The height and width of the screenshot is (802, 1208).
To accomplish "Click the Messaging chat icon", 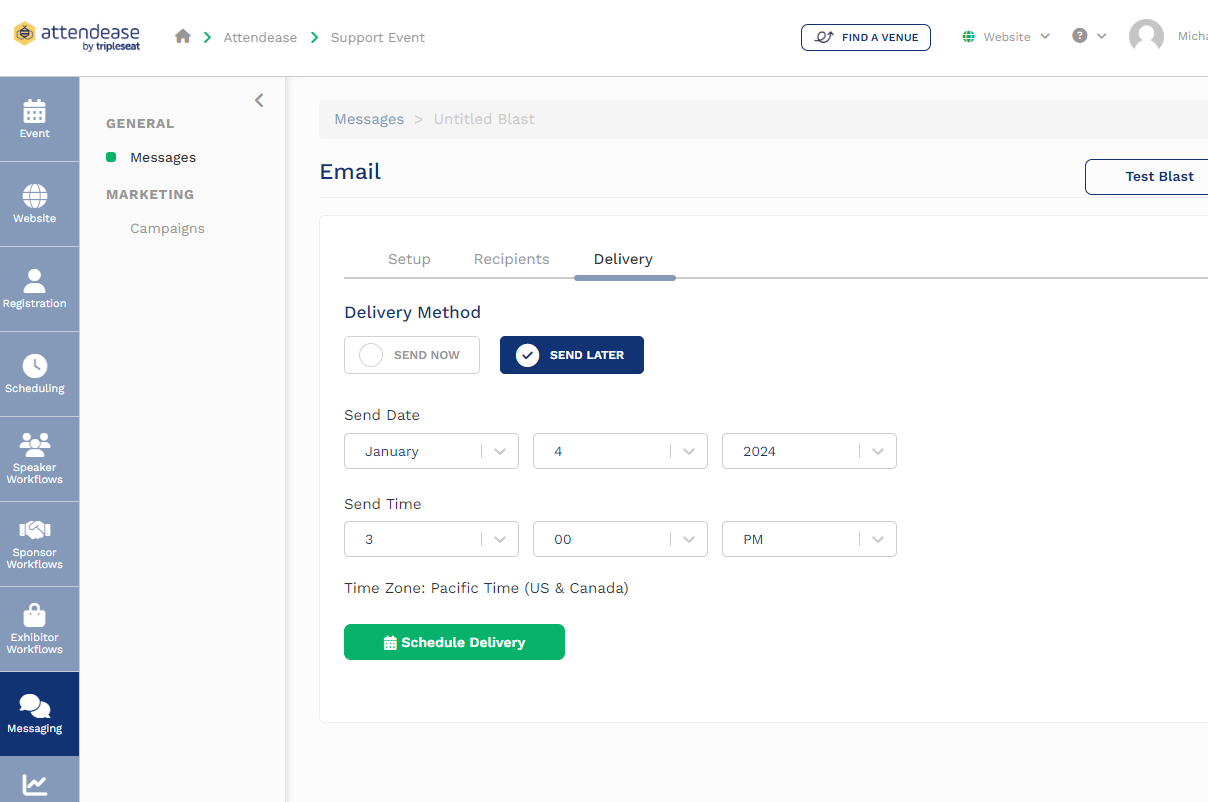I will point(34,713).
